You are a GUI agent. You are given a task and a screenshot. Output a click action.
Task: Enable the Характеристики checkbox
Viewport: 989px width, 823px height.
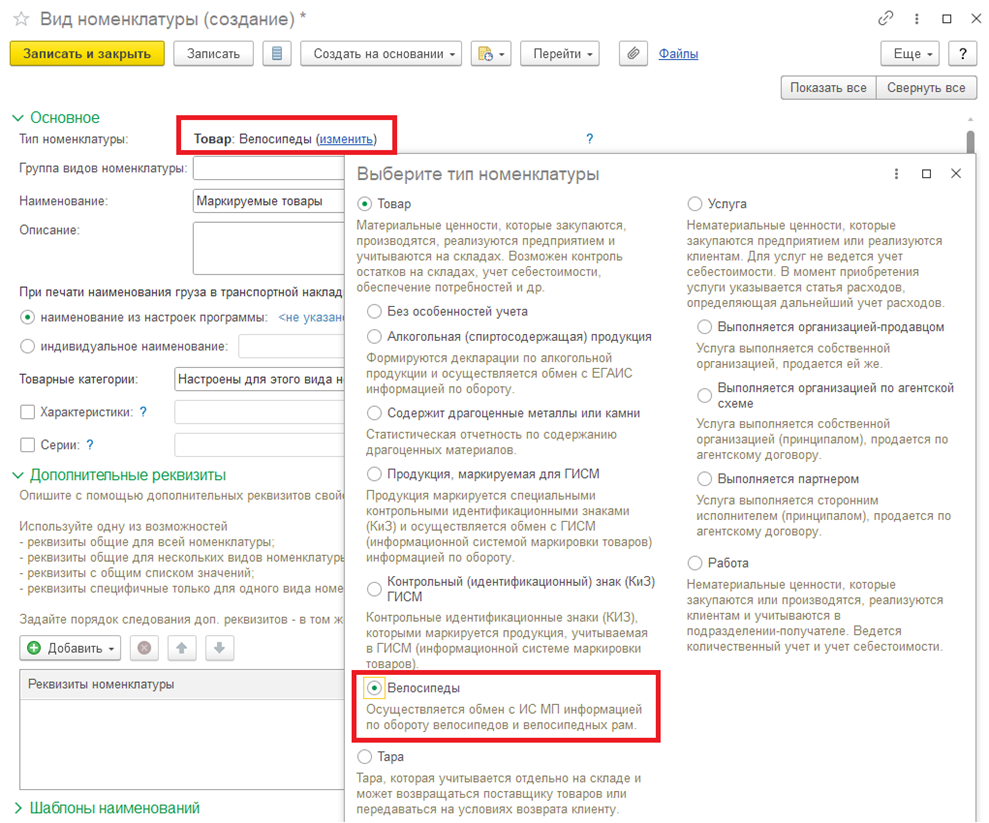coord(28,412)
